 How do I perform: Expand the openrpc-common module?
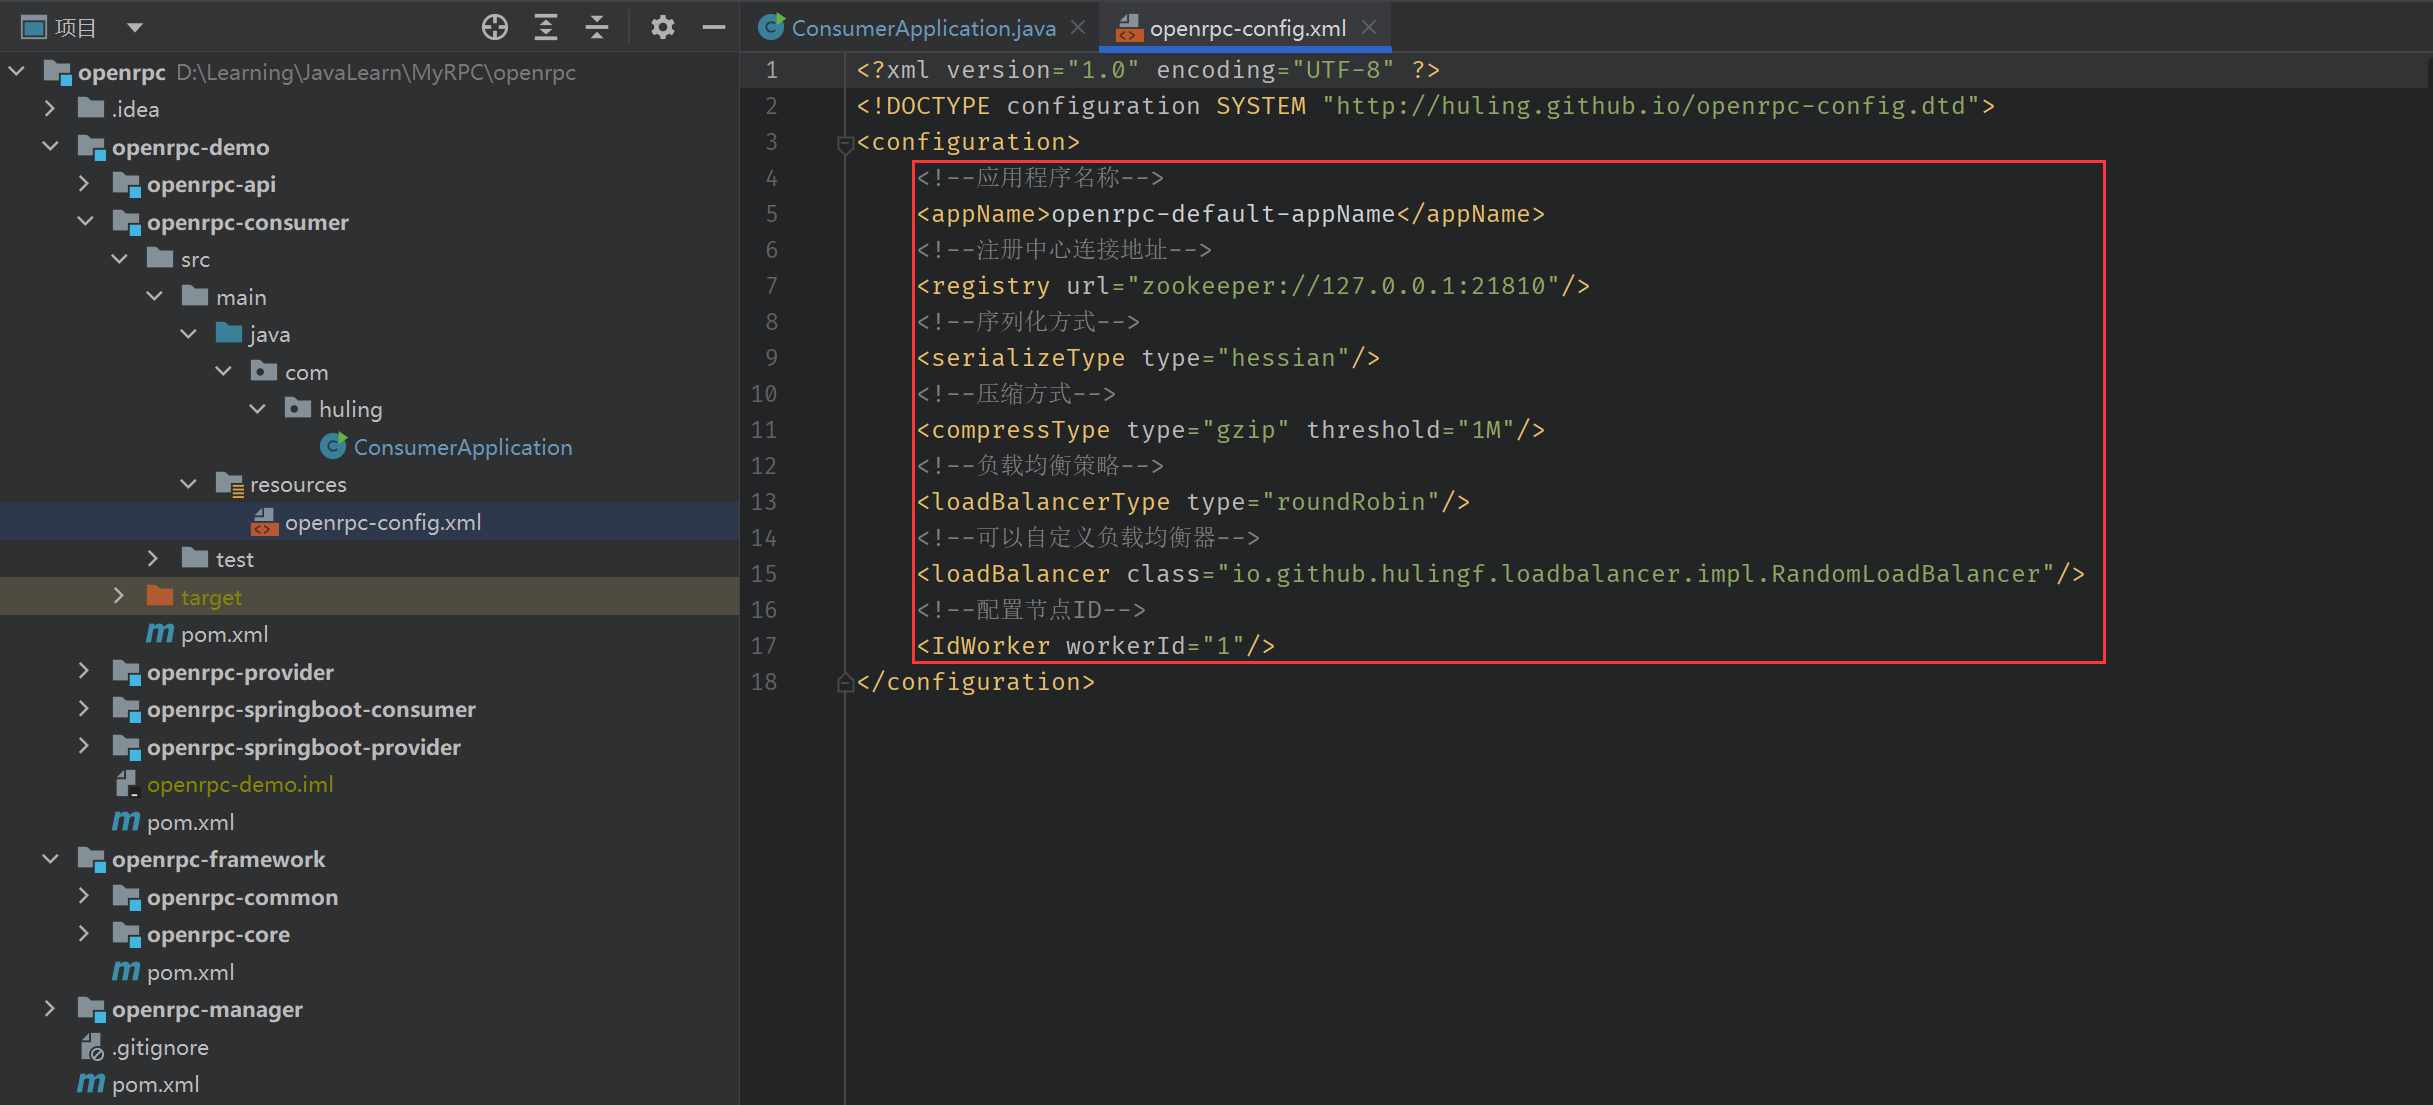coord(85,897)
